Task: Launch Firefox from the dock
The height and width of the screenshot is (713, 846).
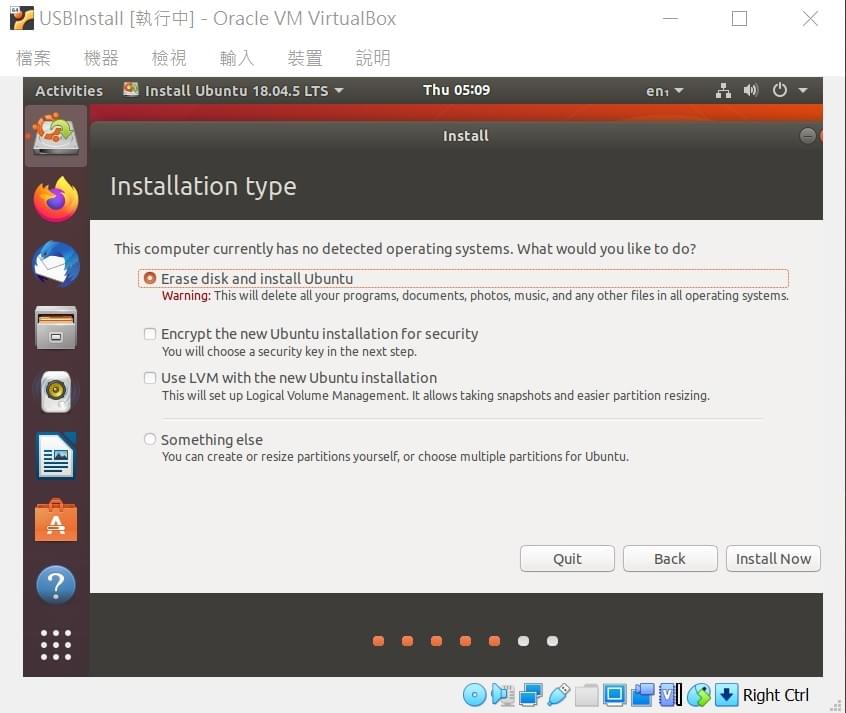Action: click(56, 199)
